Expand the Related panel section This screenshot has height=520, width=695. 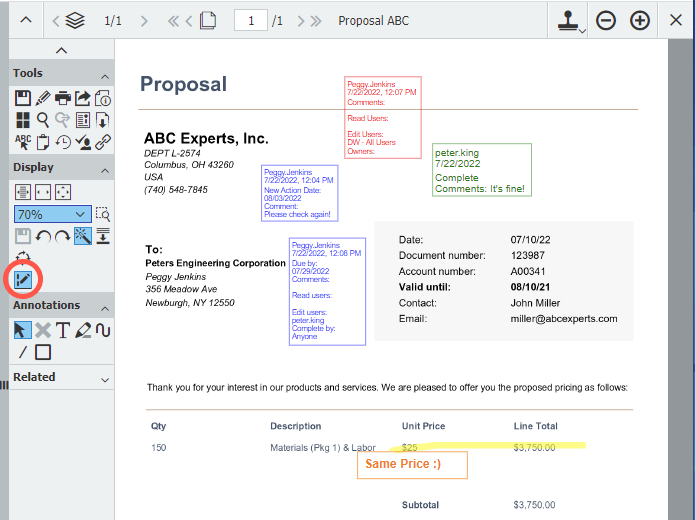coord(104,378)
